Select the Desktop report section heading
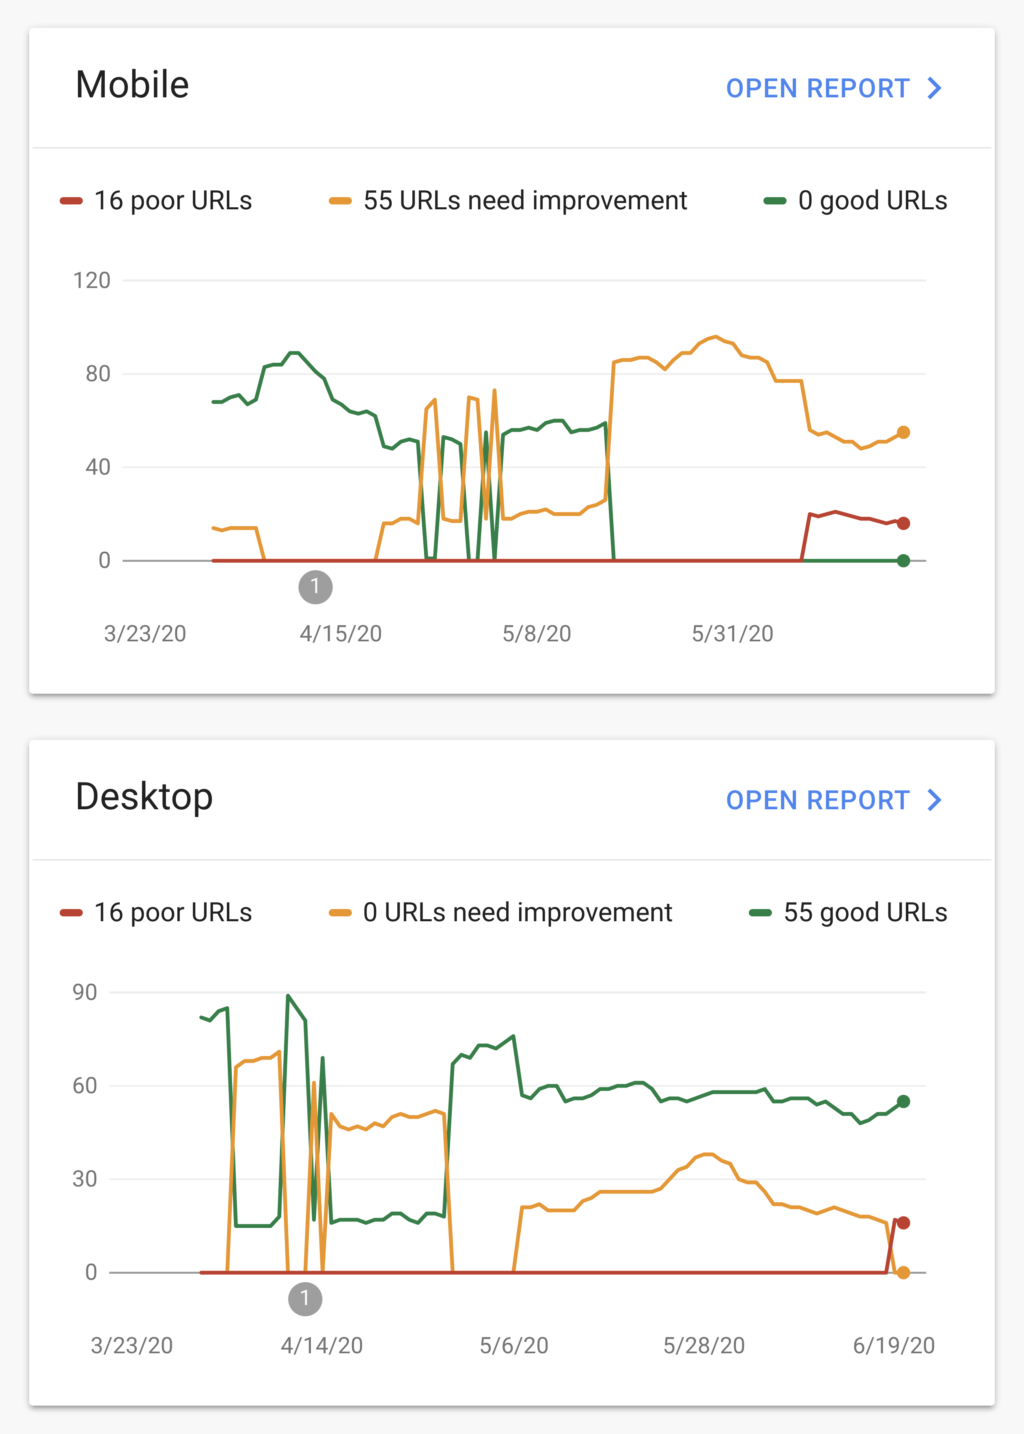The image size is (1024, 1434). [x=144, y=797]
